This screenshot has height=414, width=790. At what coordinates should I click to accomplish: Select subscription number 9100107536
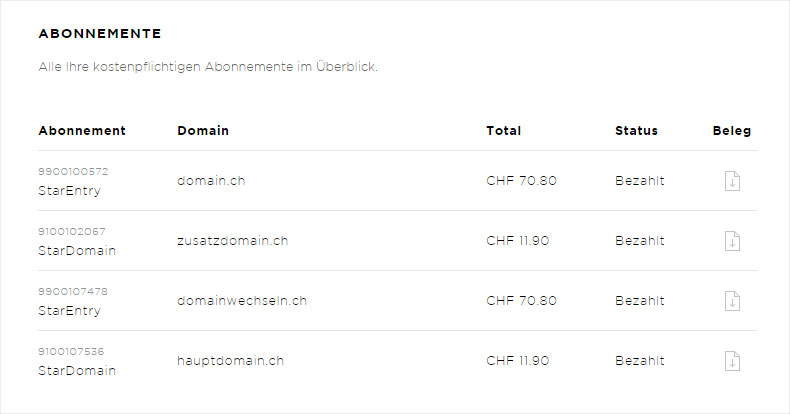(71, 351)
